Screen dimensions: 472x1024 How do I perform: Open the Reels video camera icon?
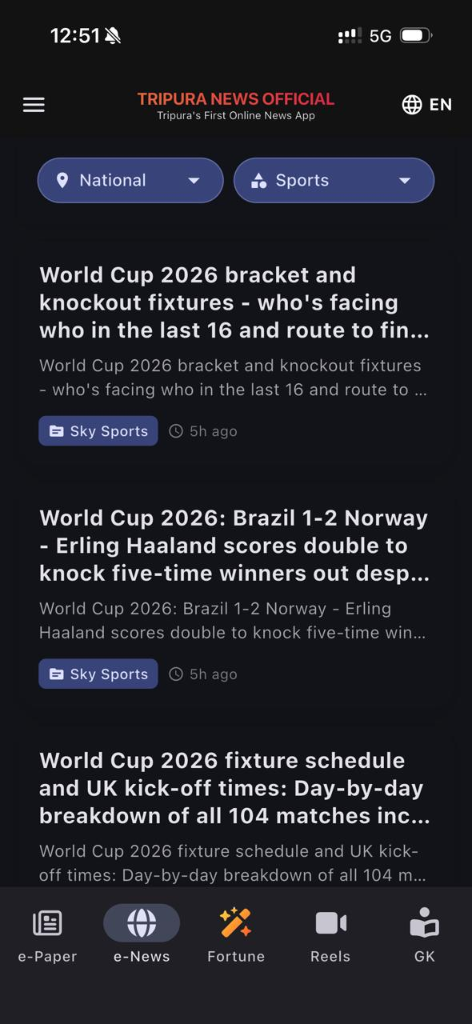[330, 923]
